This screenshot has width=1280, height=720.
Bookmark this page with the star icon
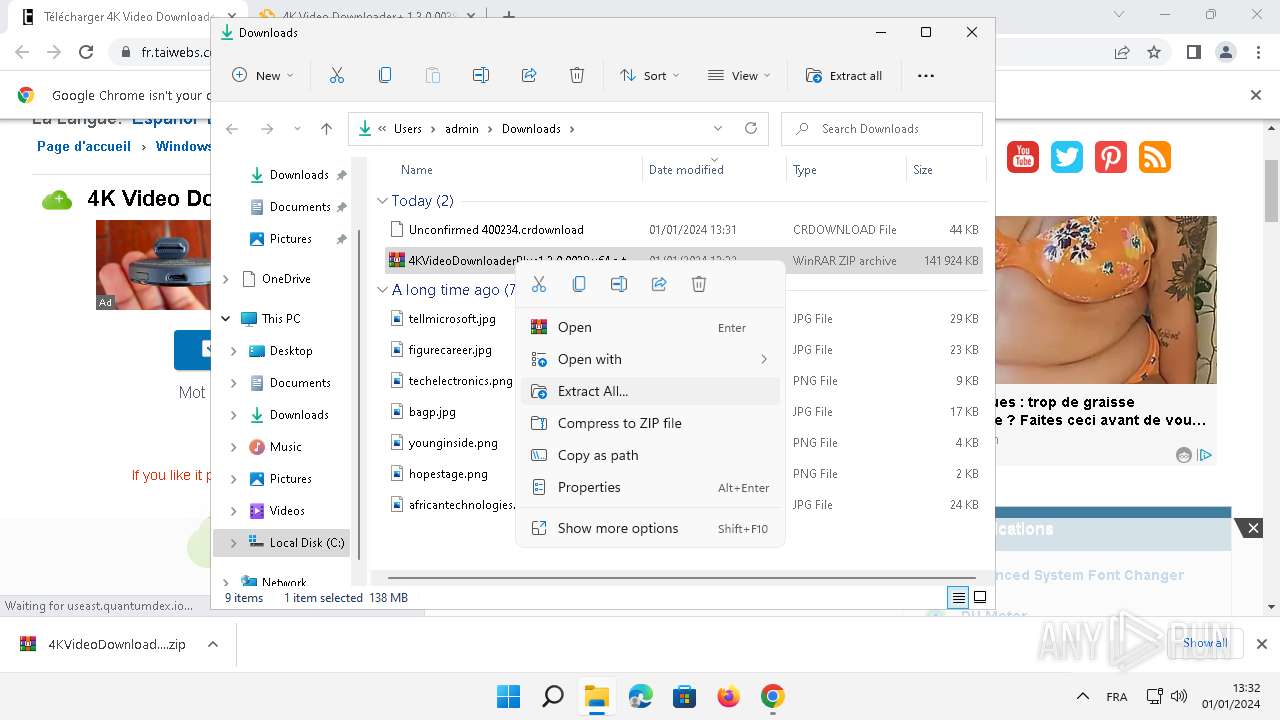1154,52
